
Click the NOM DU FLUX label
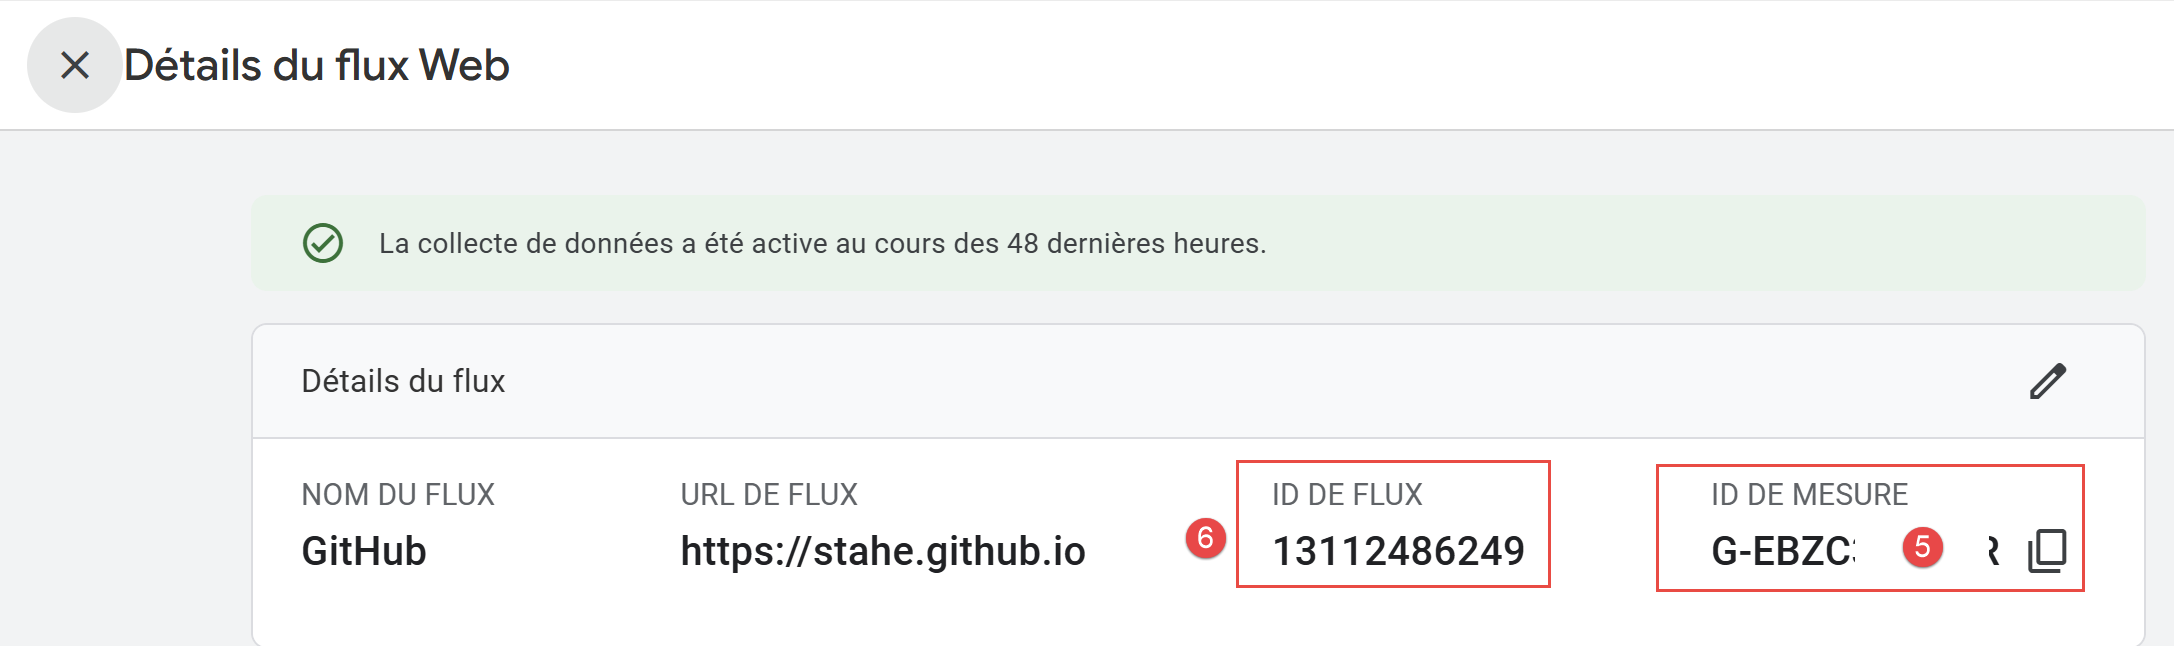coord(398,494)
